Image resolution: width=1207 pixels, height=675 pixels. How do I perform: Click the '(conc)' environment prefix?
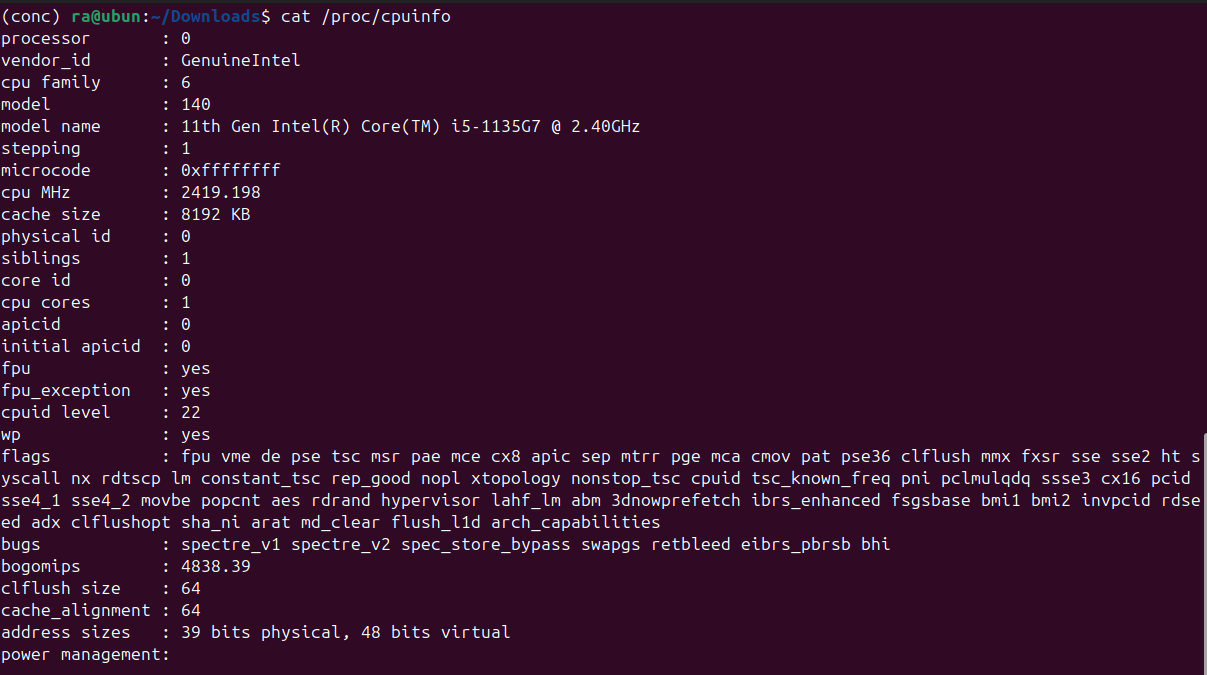(31, 17)
